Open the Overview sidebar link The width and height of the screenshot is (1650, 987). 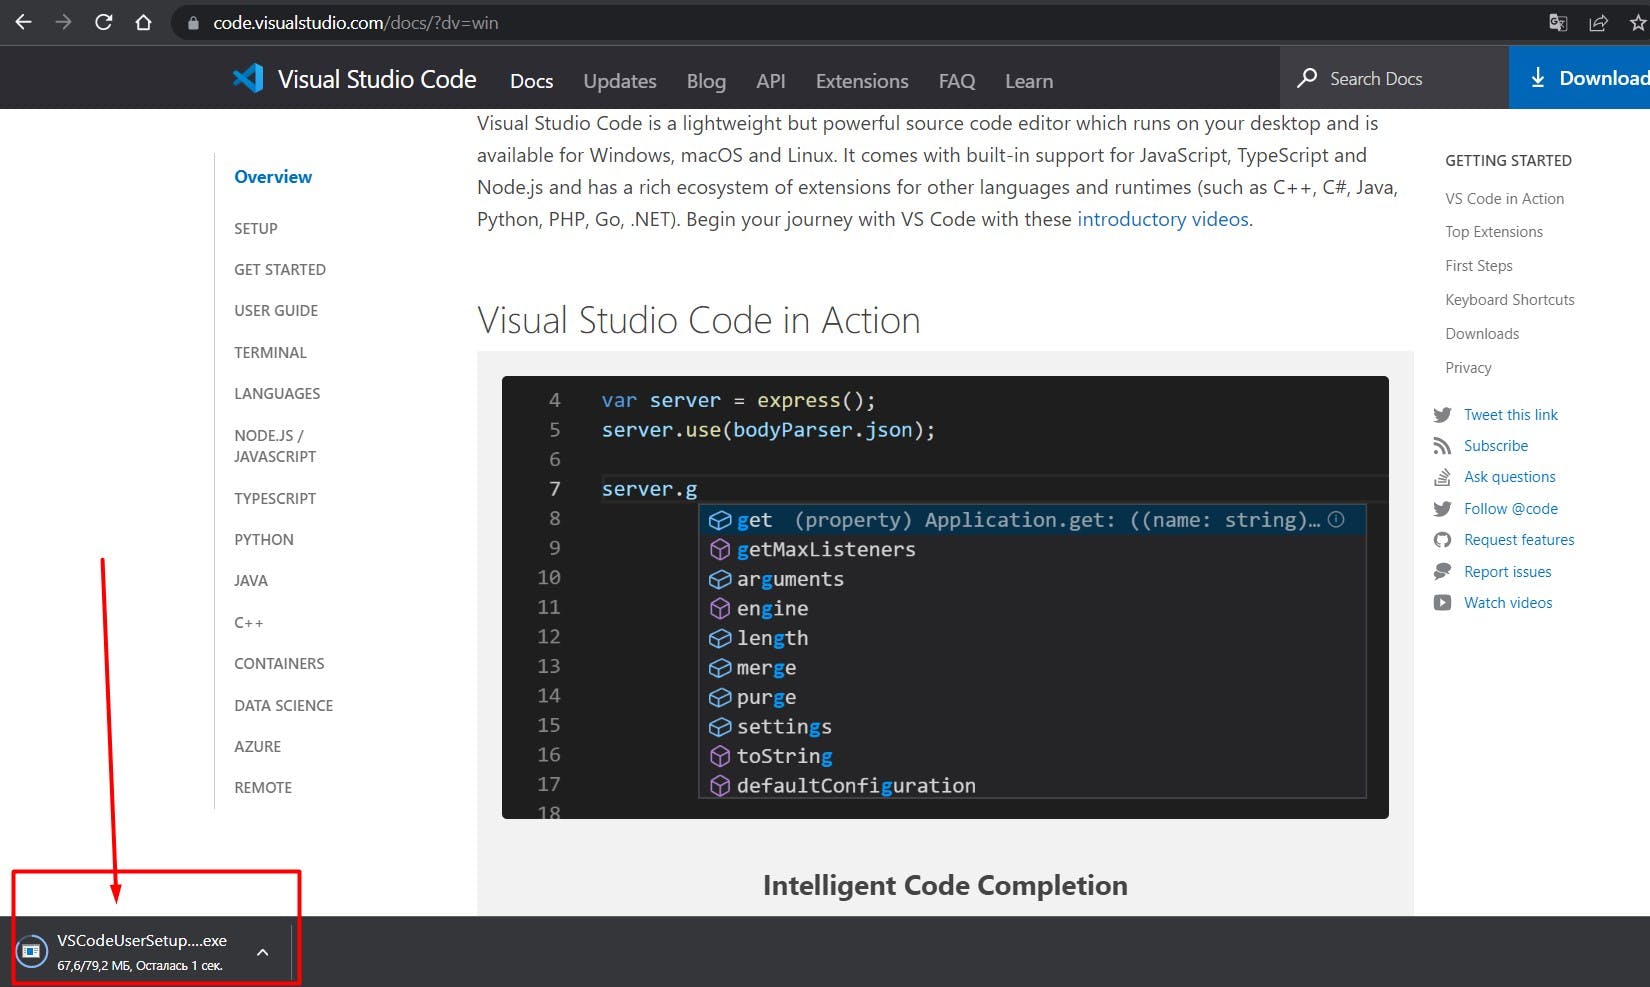click(273, 177)
